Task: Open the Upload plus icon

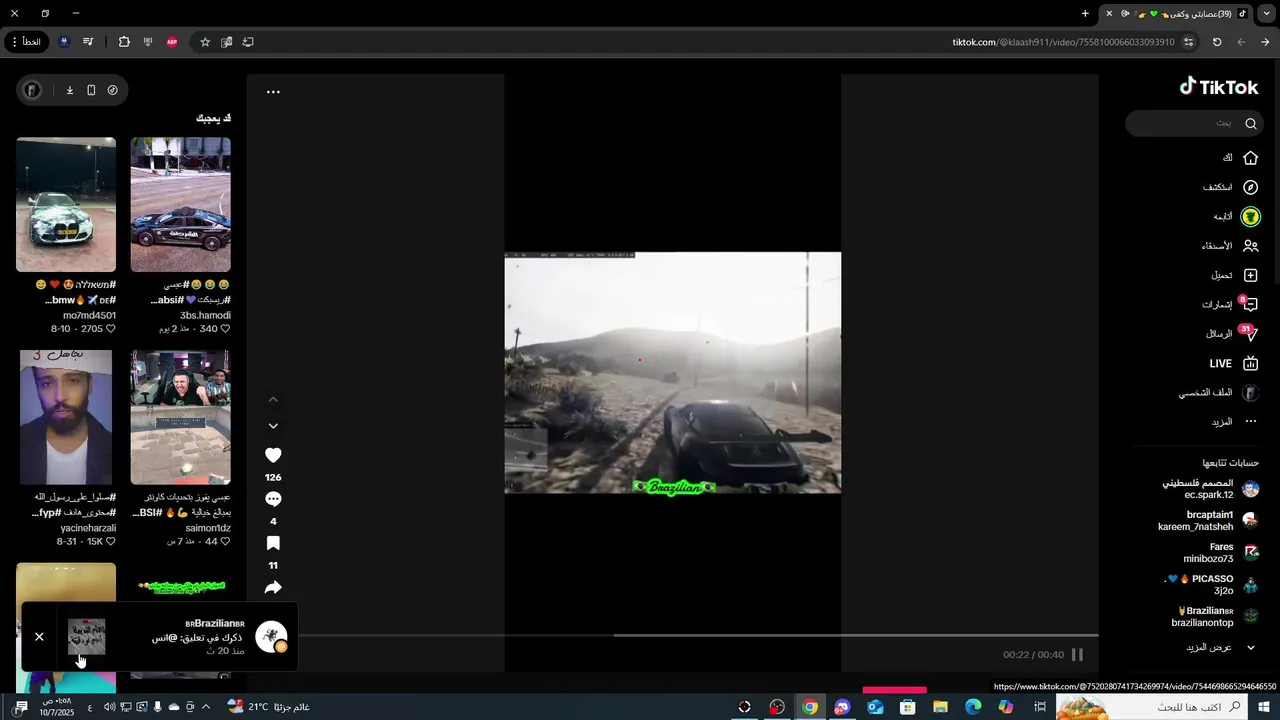Action: click(x=1250, y=275)
